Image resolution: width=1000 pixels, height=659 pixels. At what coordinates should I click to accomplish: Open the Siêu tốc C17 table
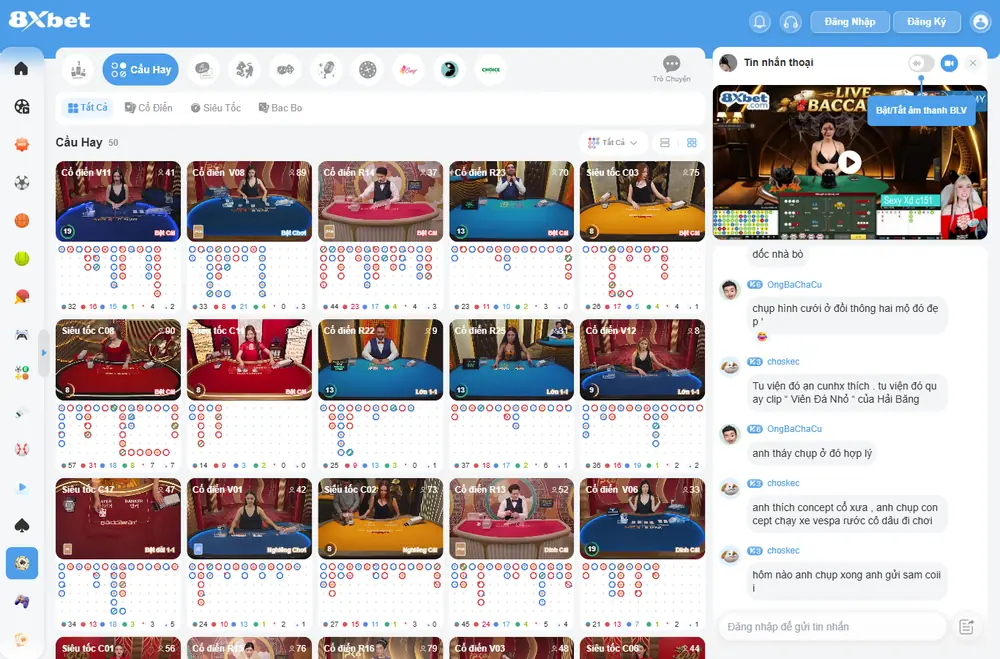118,519
